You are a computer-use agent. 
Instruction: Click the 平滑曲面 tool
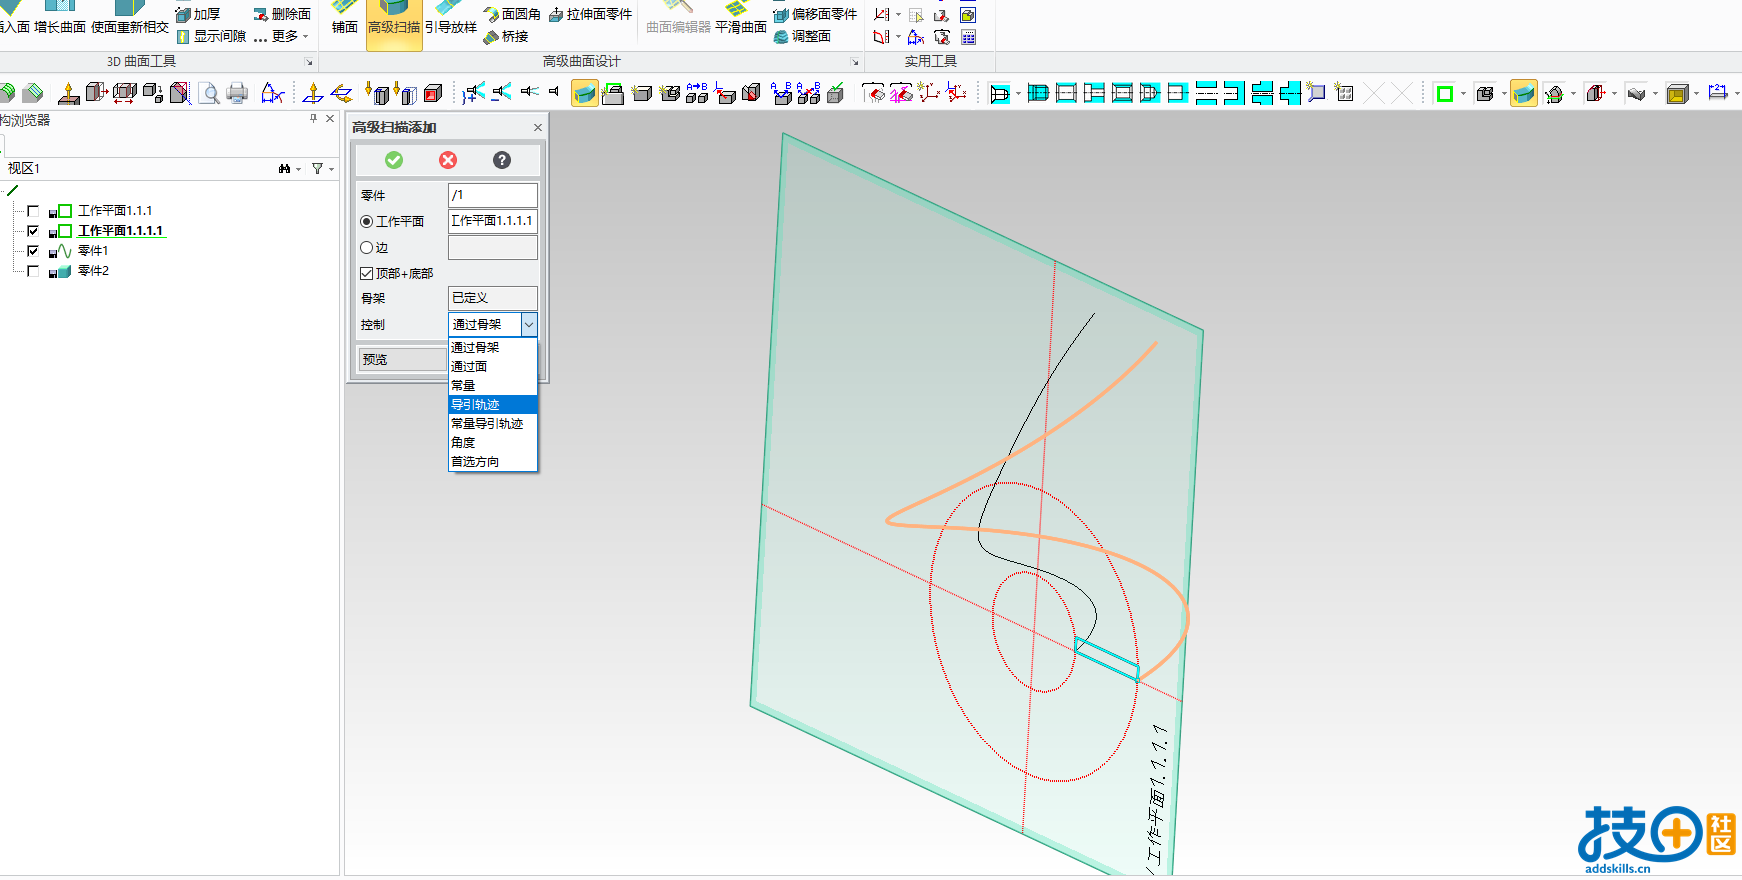tap(741, 20)
